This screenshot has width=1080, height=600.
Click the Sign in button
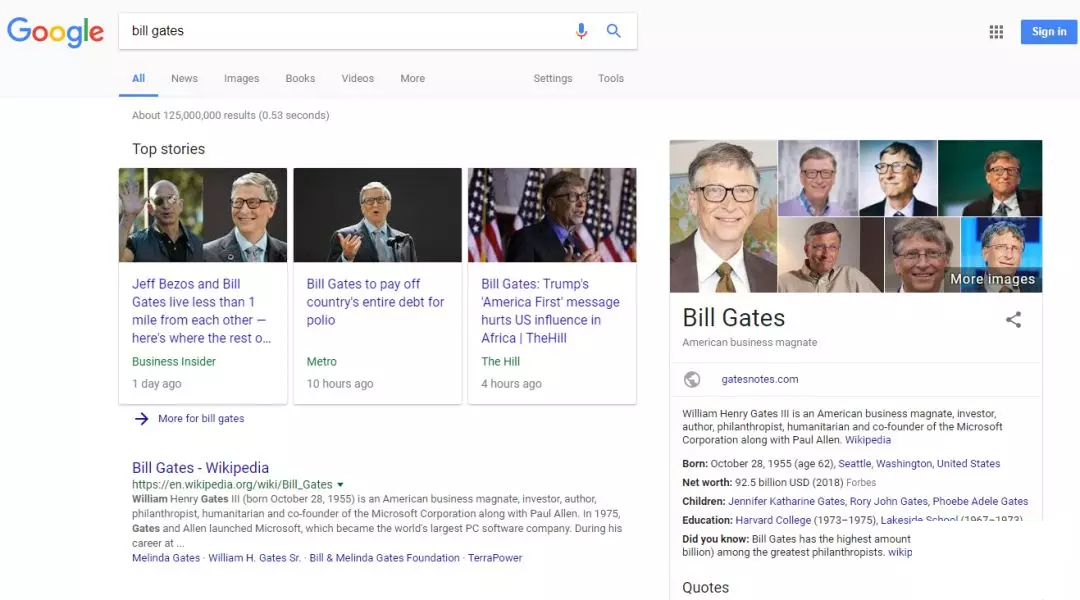(1048, 32)
